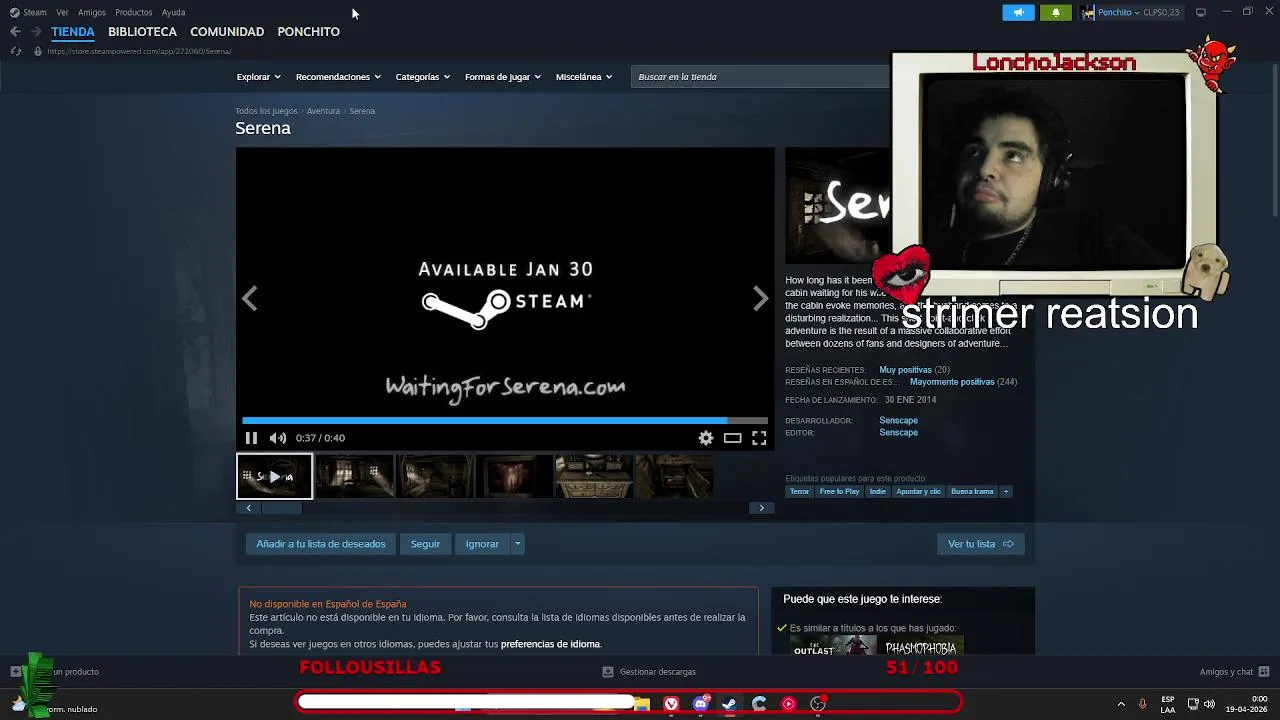
Task: Open editor Senscape link
Action: (898, 433)
